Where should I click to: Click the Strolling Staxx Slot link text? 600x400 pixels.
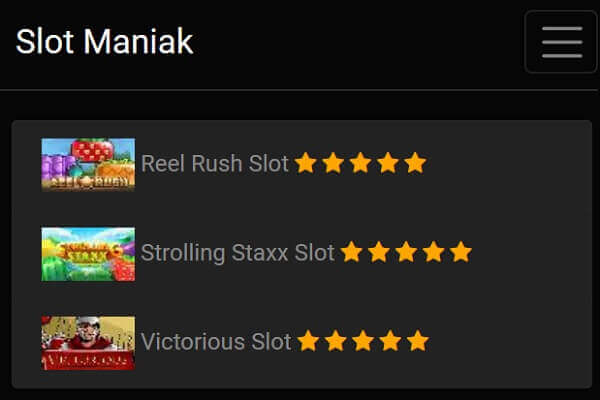pyautogui.click(x=238, y=253)
